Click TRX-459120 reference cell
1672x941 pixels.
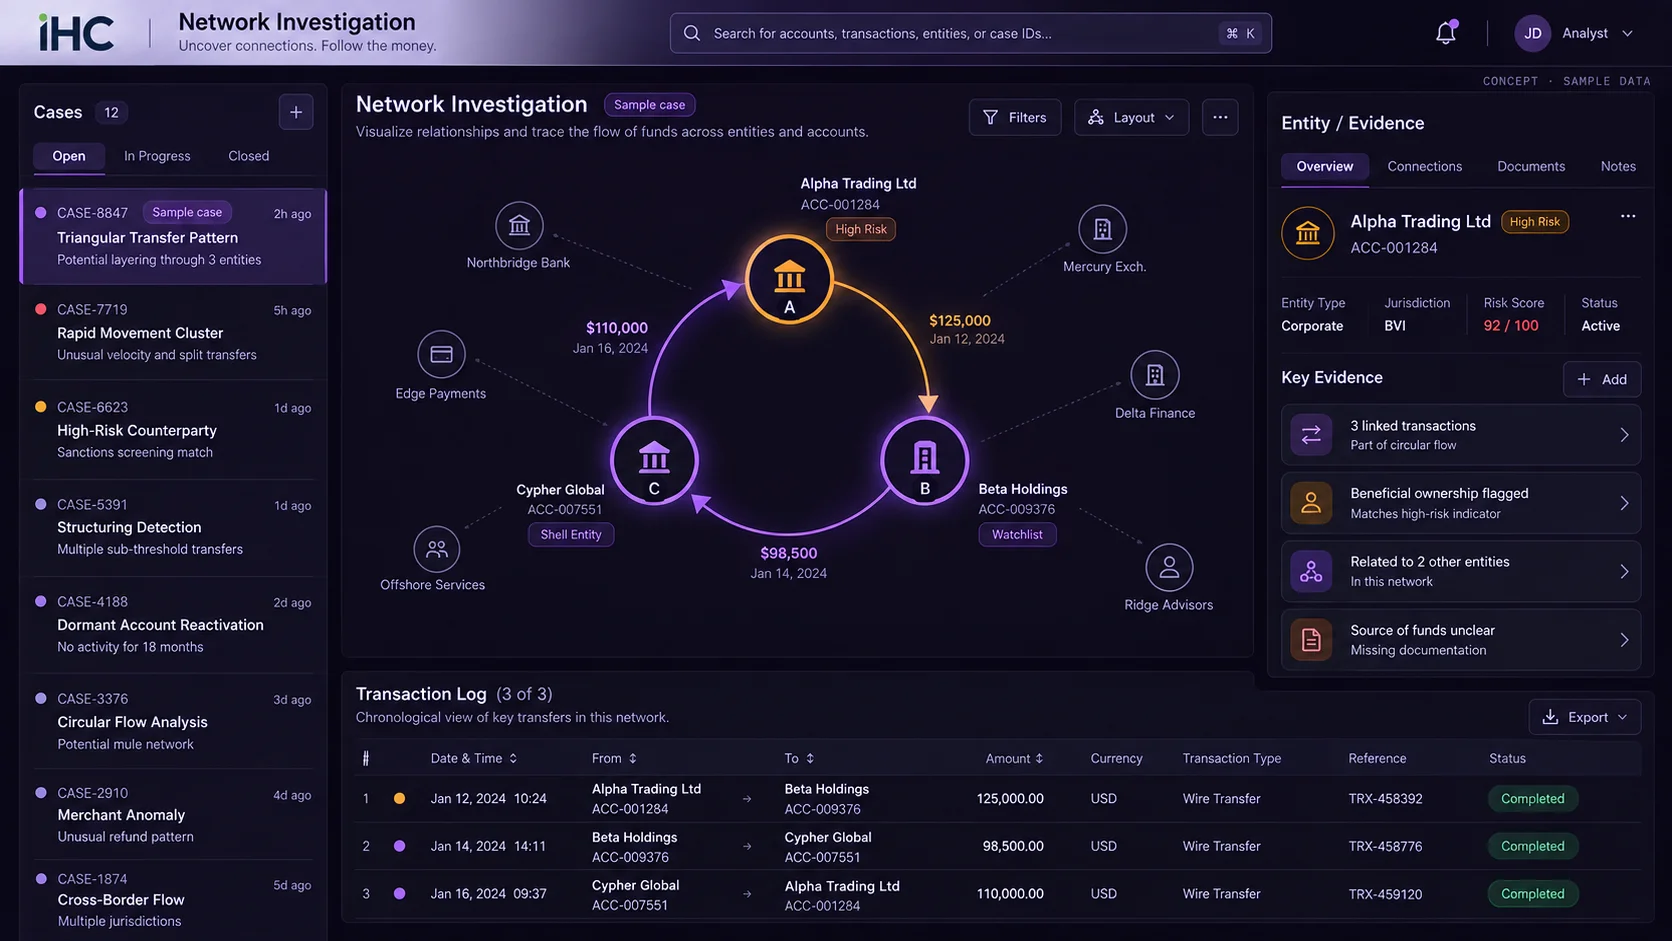click(x=1385, y=894)
